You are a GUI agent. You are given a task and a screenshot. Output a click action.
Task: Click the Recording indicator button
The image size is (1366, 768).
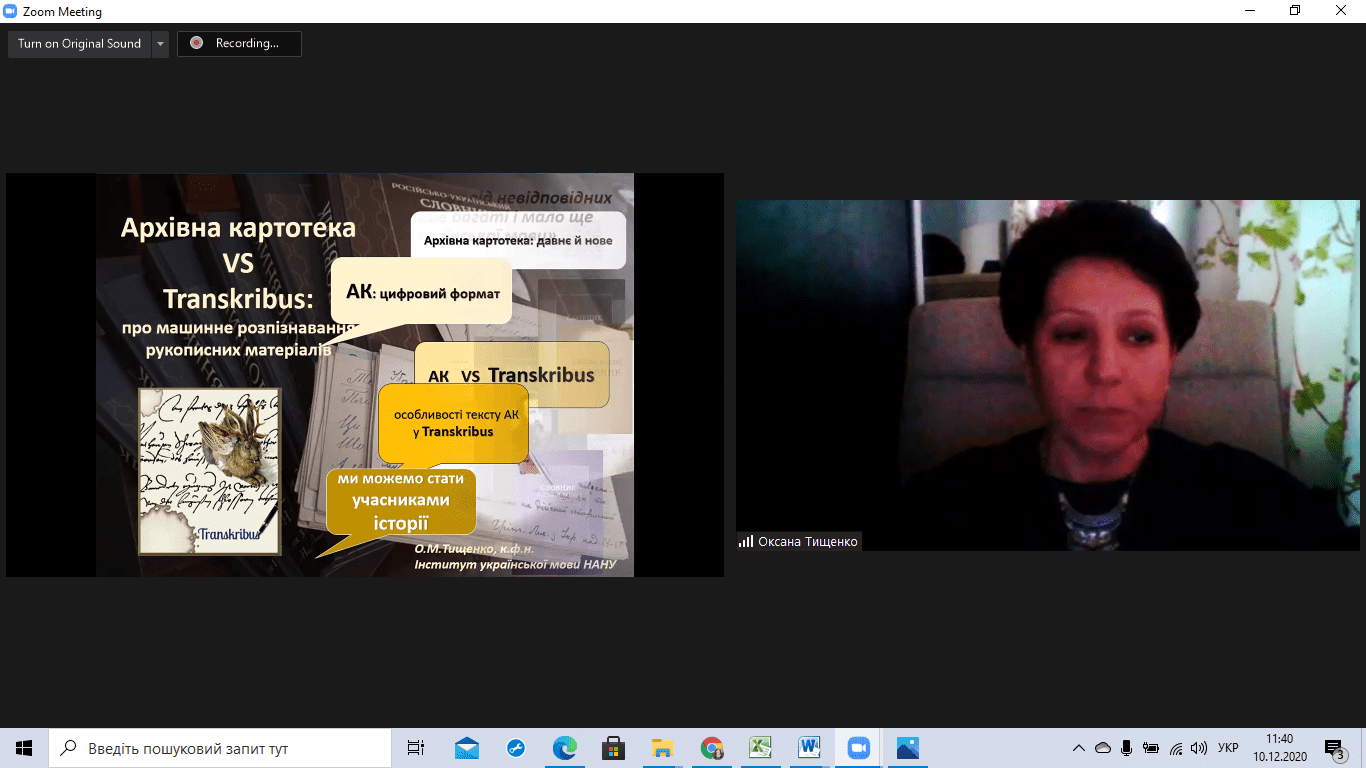pyautogui.click(x=239, y=44)
